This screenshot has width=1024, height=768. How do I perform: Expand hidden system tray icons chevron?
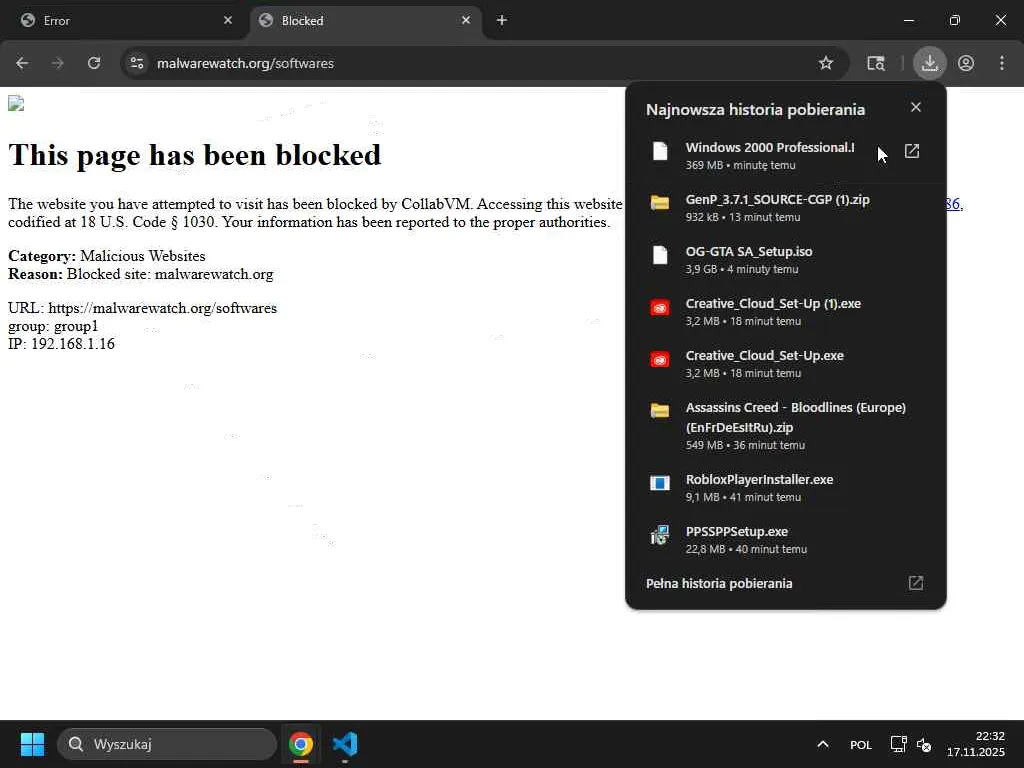[x=823, y=744]
